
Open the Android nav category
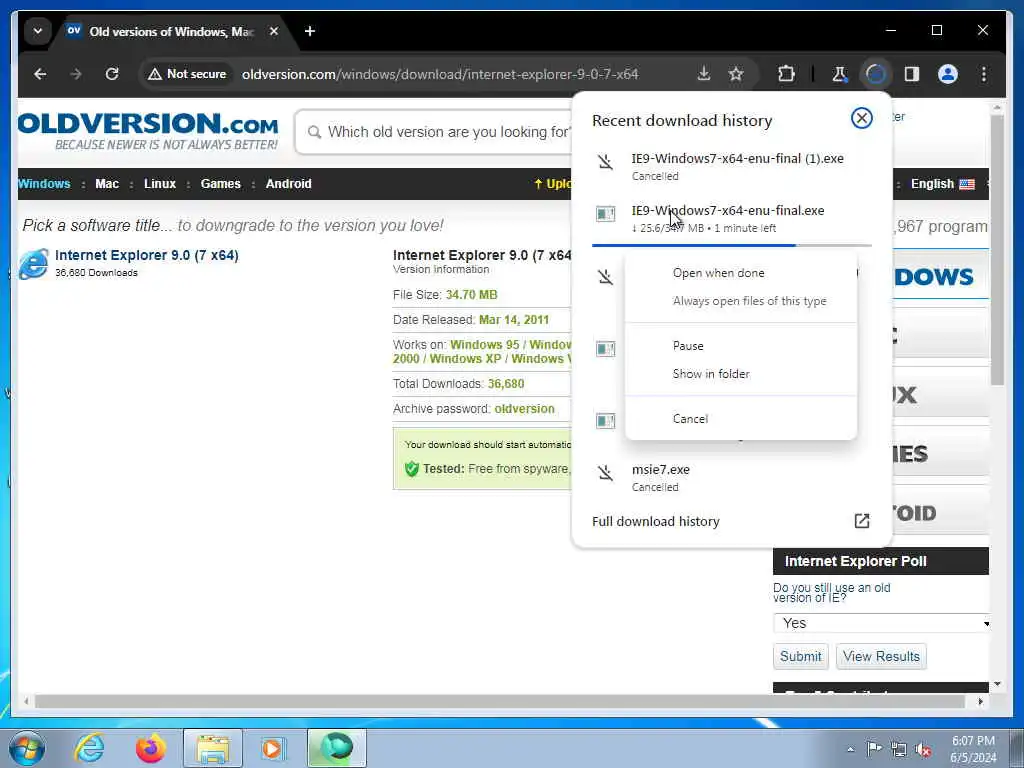tap(289, 184)
